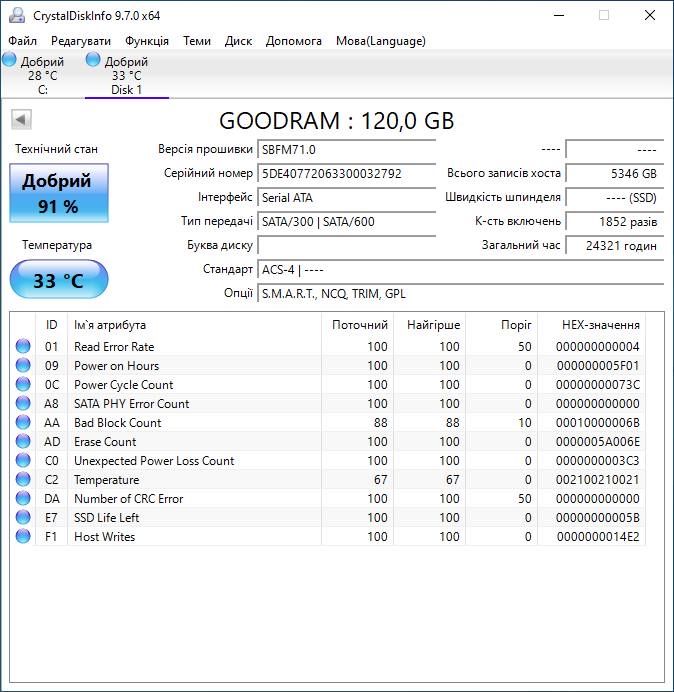Open the Диск menu
Screen dimensions: 674x692
(x=238, y=41)
